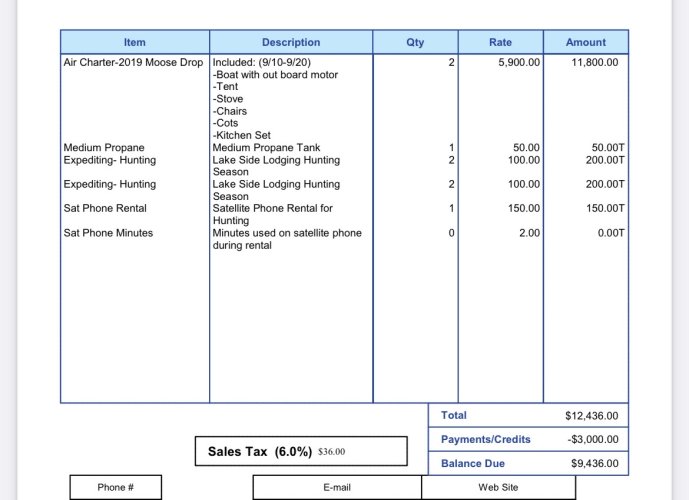
Task: Click the Air Charter-2019 Moose Drop item
Action: click(x=133, y=62)
